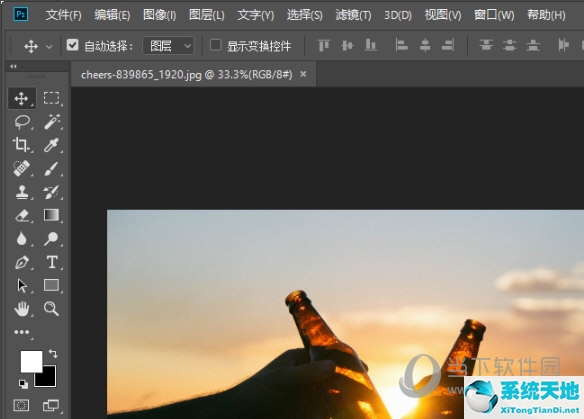The height and width of the screenshot is (419, 584).
Task: Open the Move tool preset picker arrow
Action: (49, 47)
